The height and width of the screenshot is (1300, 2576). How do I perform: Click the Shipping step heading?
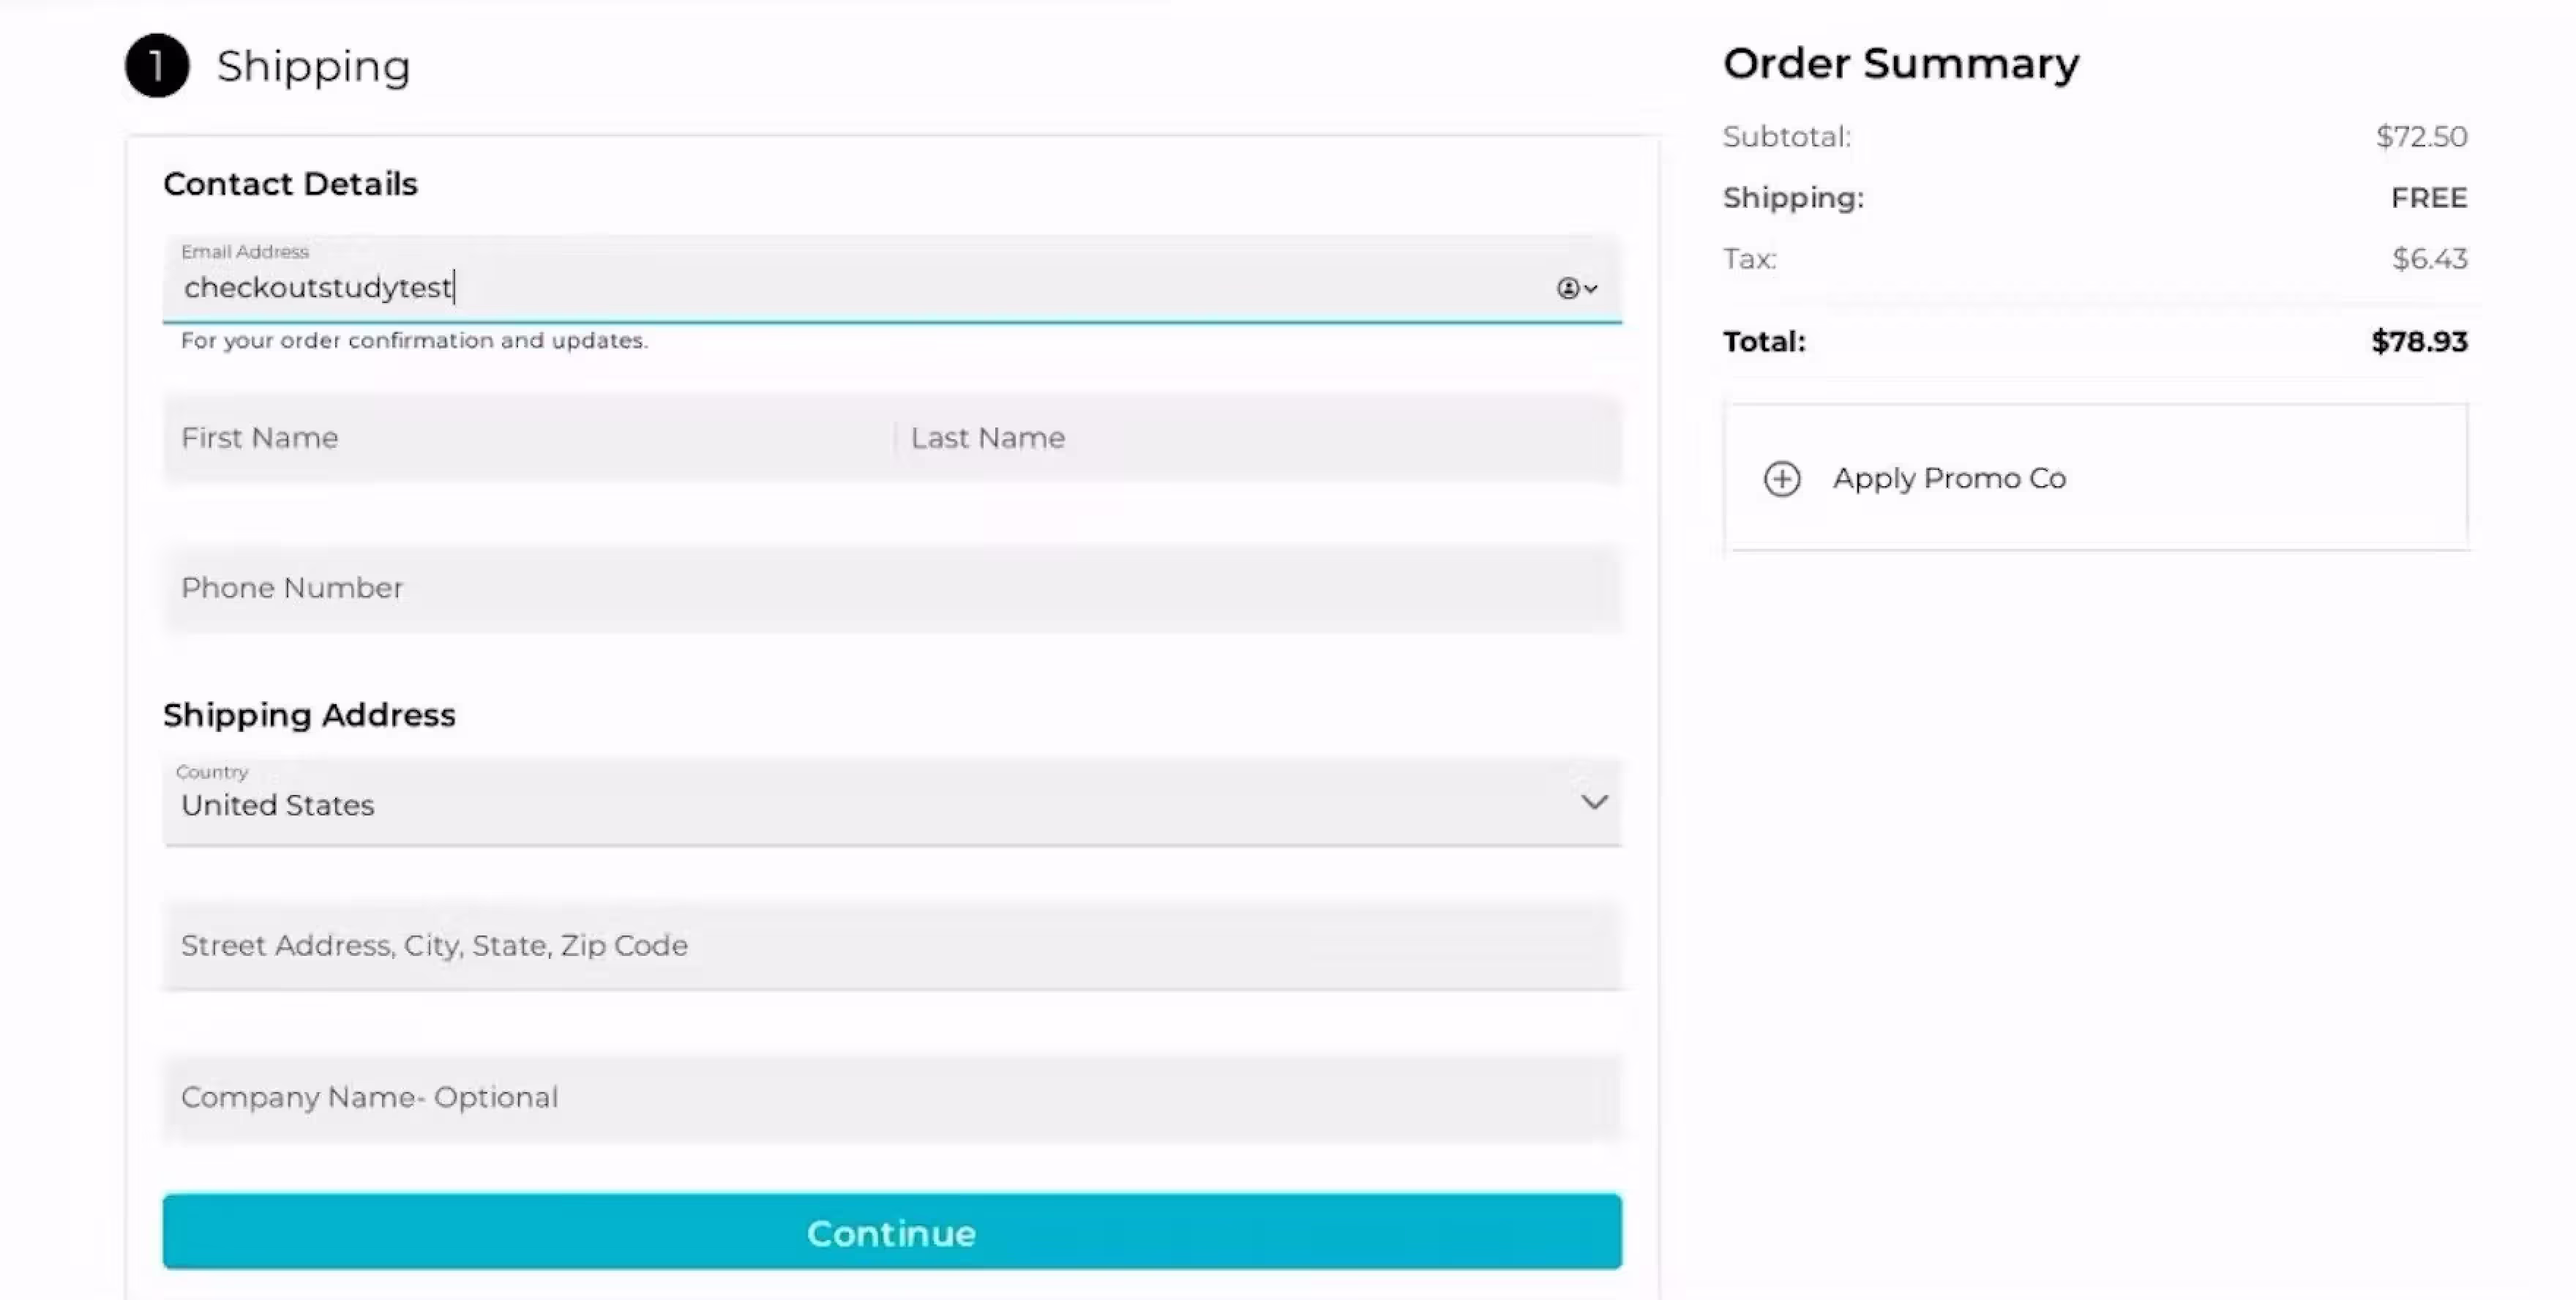(313, 66)
